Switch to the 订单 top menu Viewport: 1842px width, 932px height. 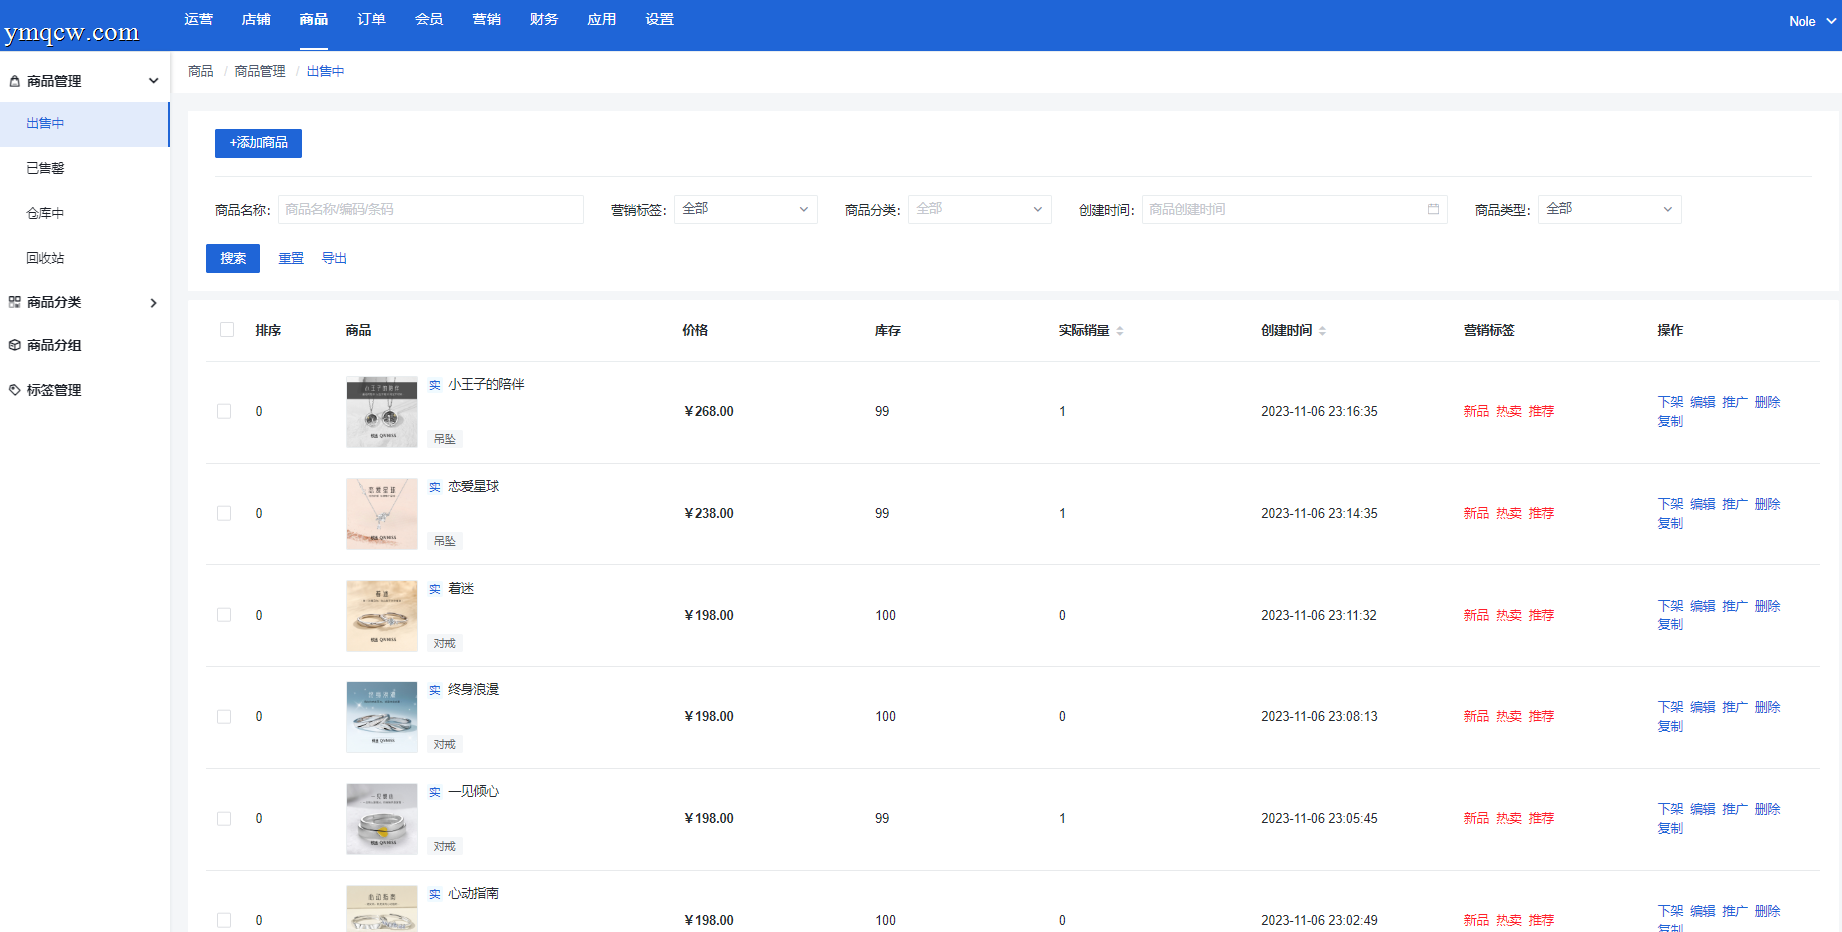[x=371, y=20]
